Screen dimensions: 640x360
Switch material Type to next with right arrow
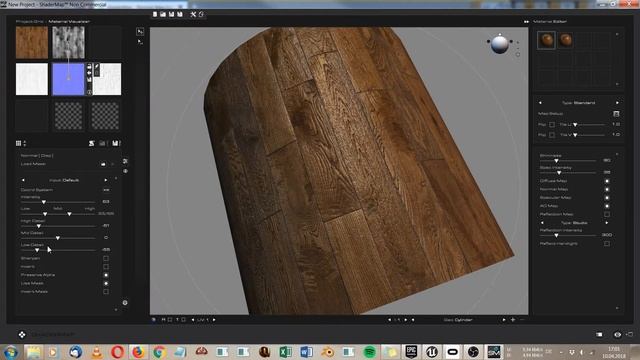tap(617, 103)
